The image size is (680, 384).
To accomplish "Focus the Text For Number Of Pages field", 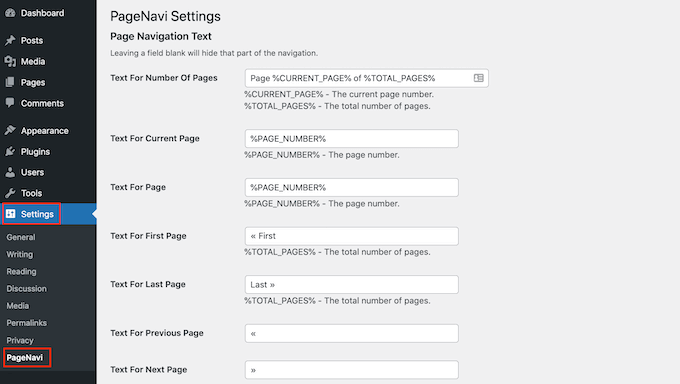I will 366,78.
